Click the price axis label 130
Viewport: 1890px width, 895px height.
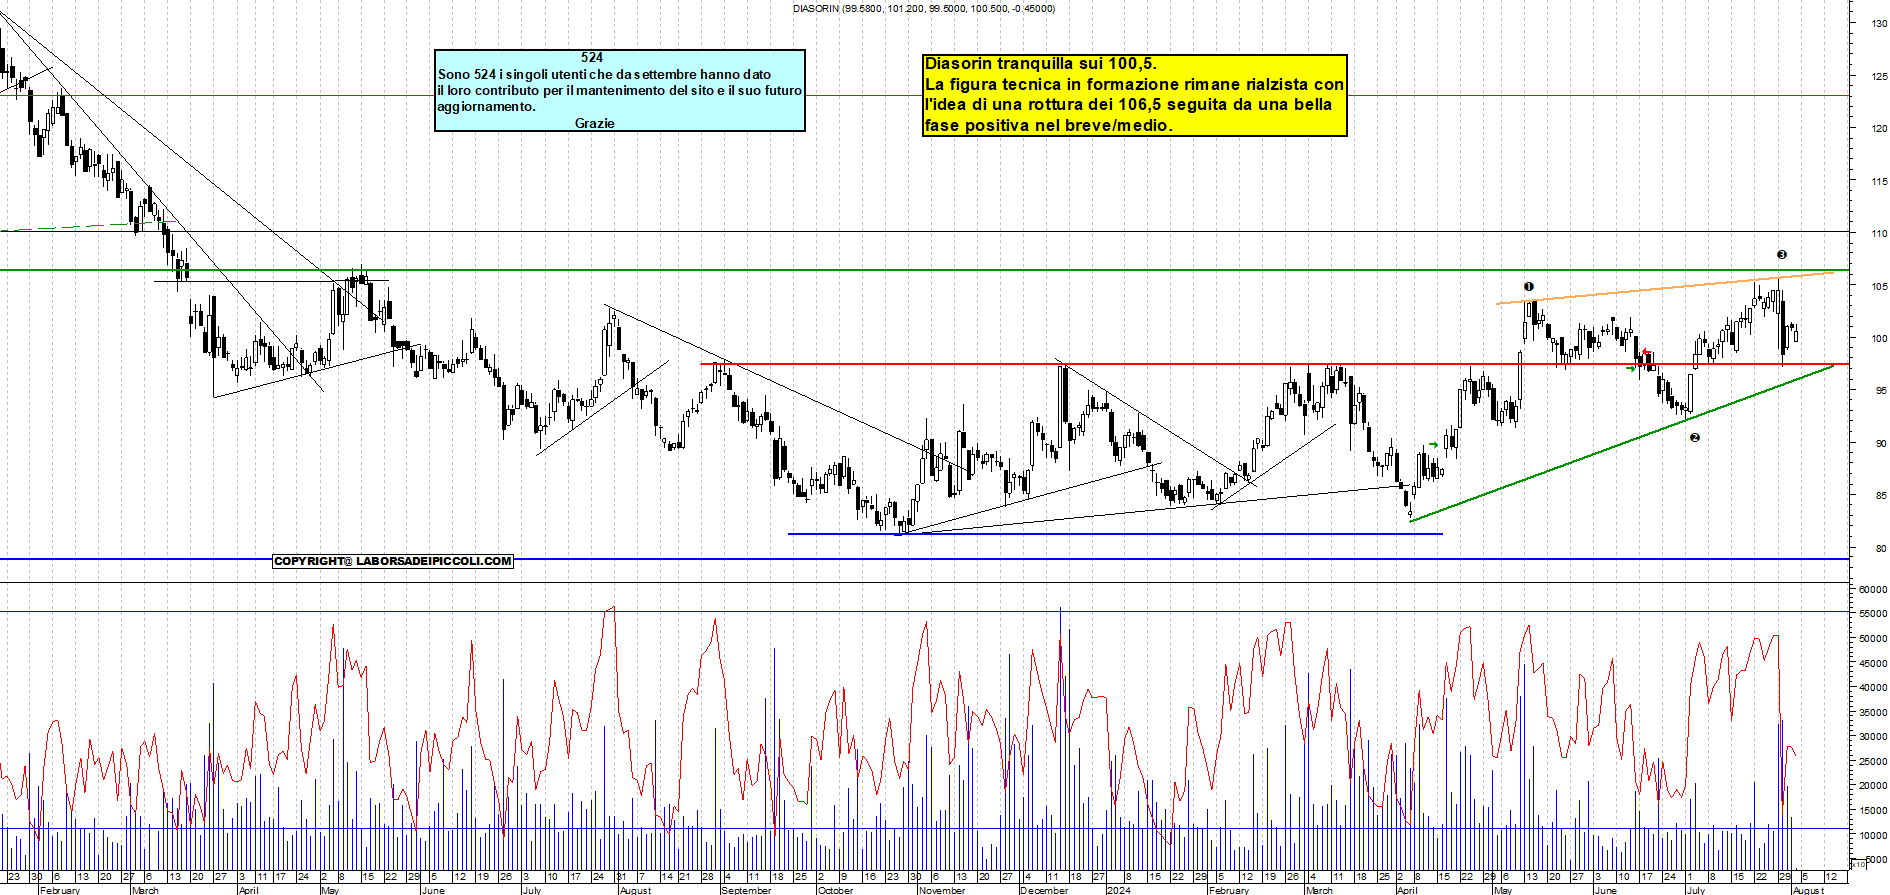tap(1879, 23)
